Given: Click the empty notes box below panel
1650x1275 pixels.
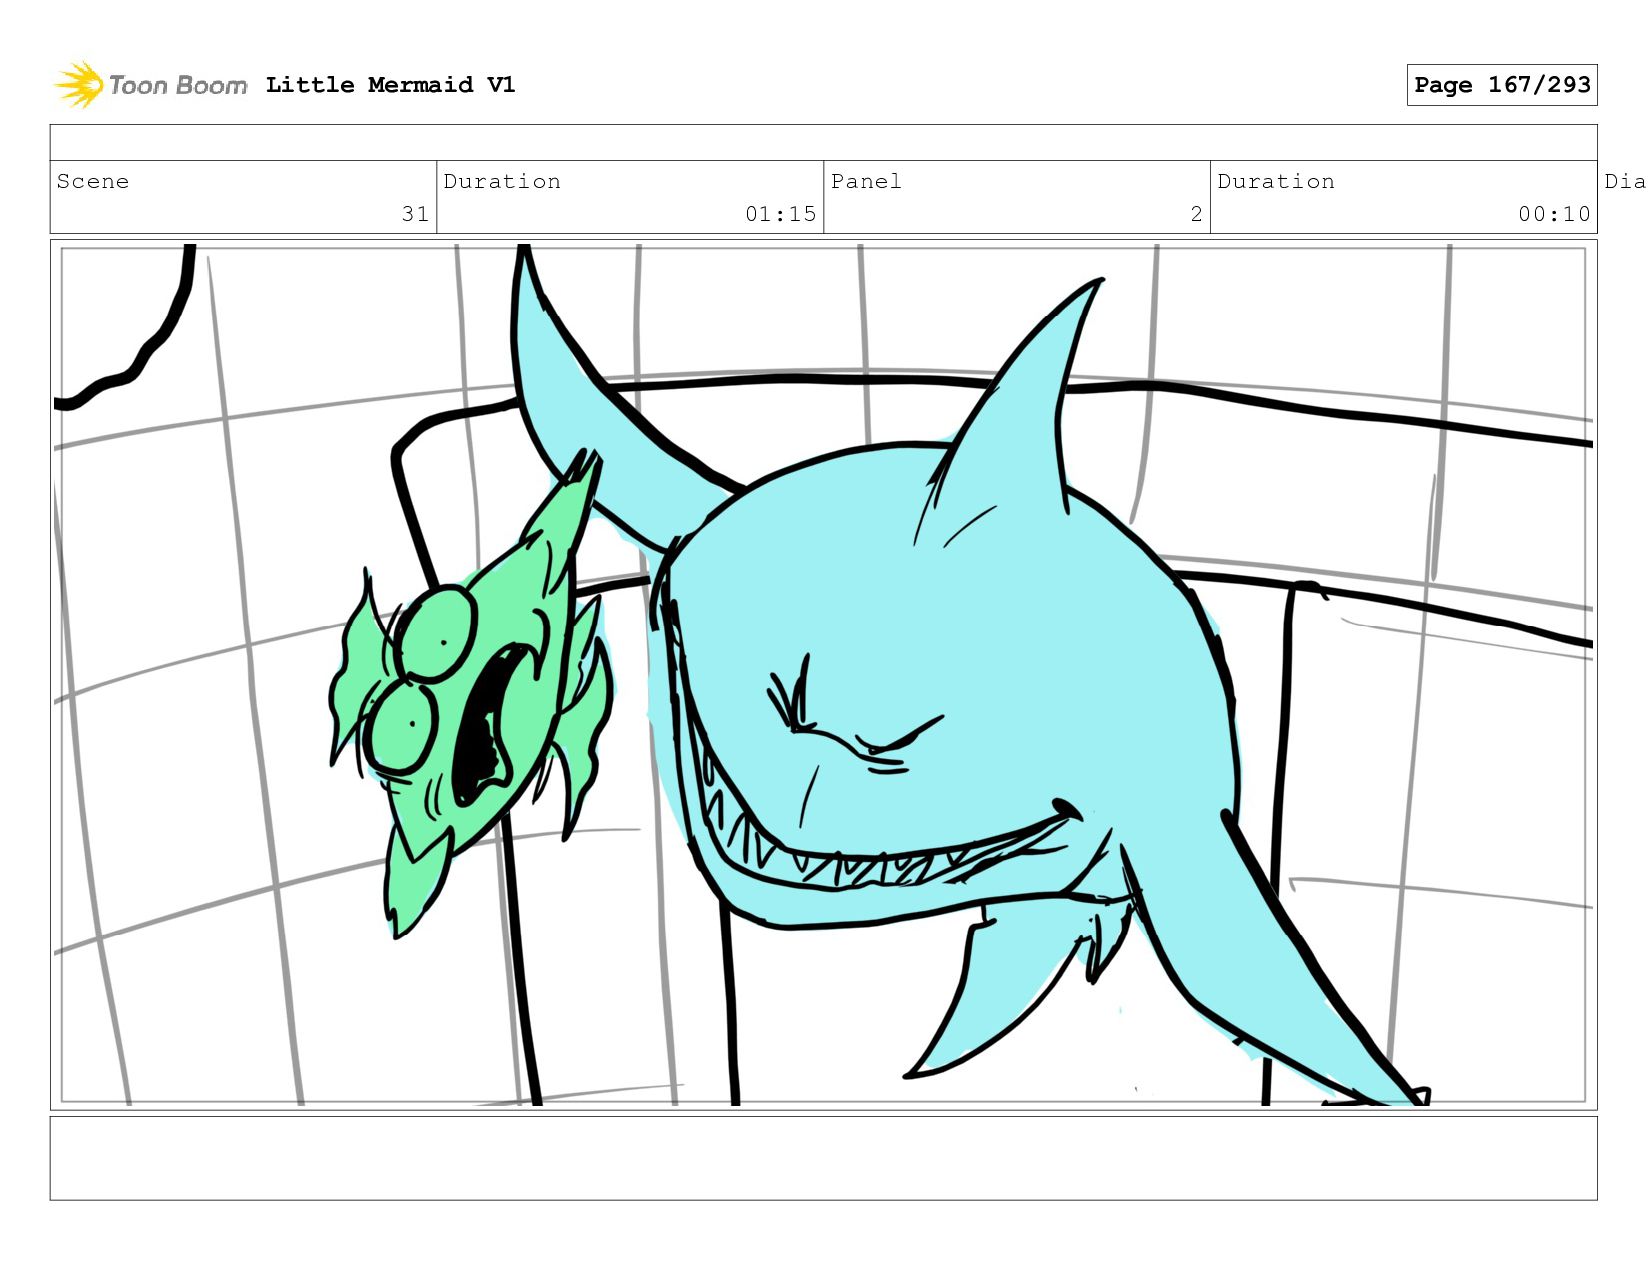Looking at the screenshot, I should pos(823,1158).
